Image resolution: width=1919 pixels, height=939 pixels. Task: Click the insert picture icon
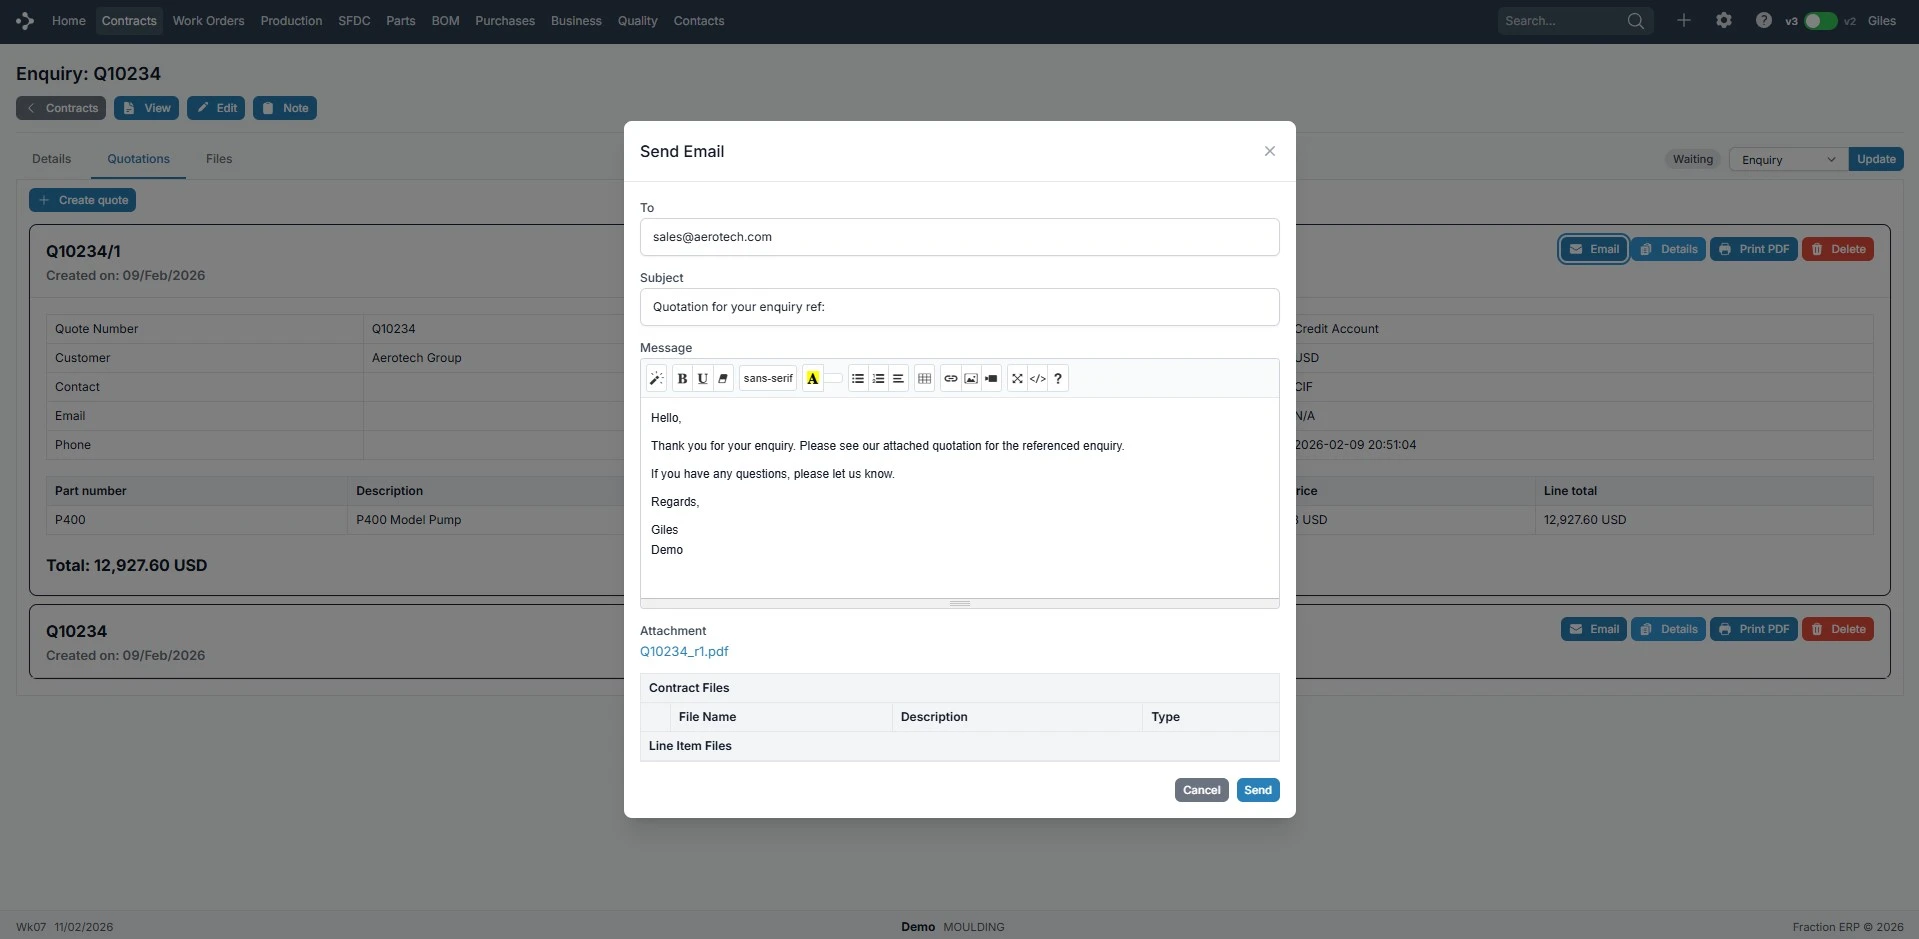971,379
